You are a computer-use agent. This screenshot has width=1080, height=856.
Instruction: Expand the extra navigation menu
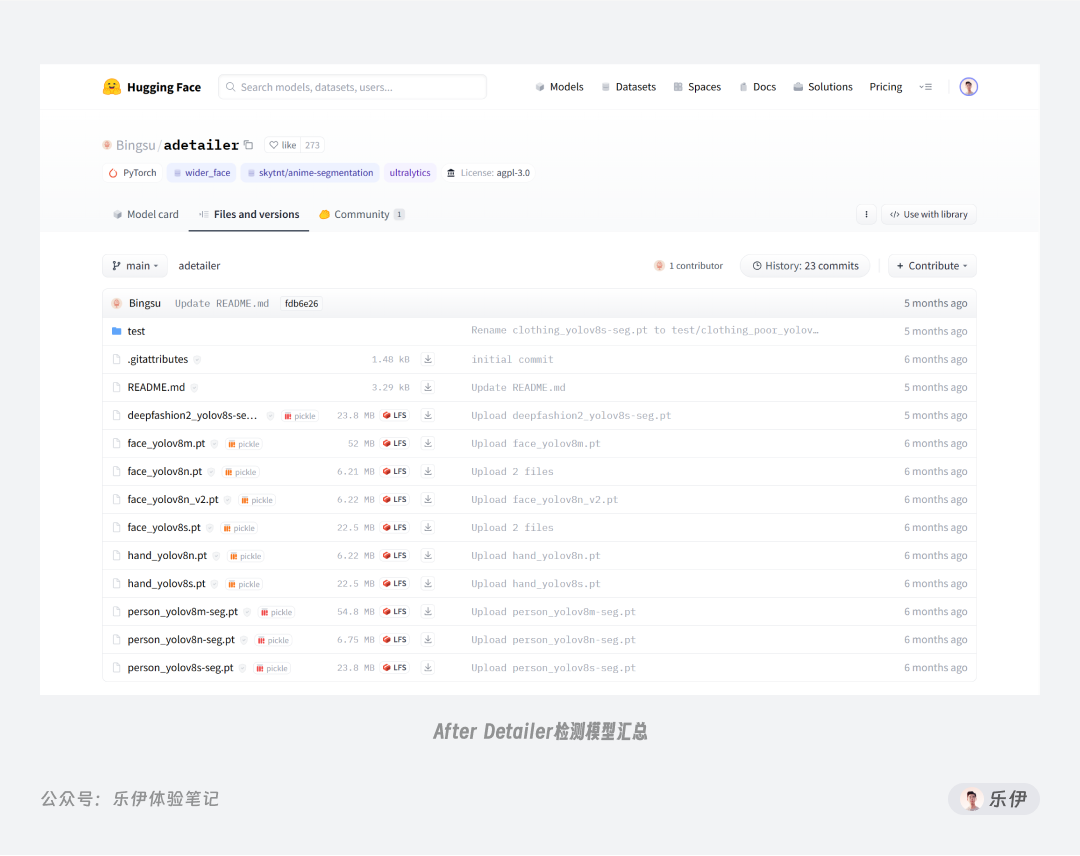coord(925,87)
